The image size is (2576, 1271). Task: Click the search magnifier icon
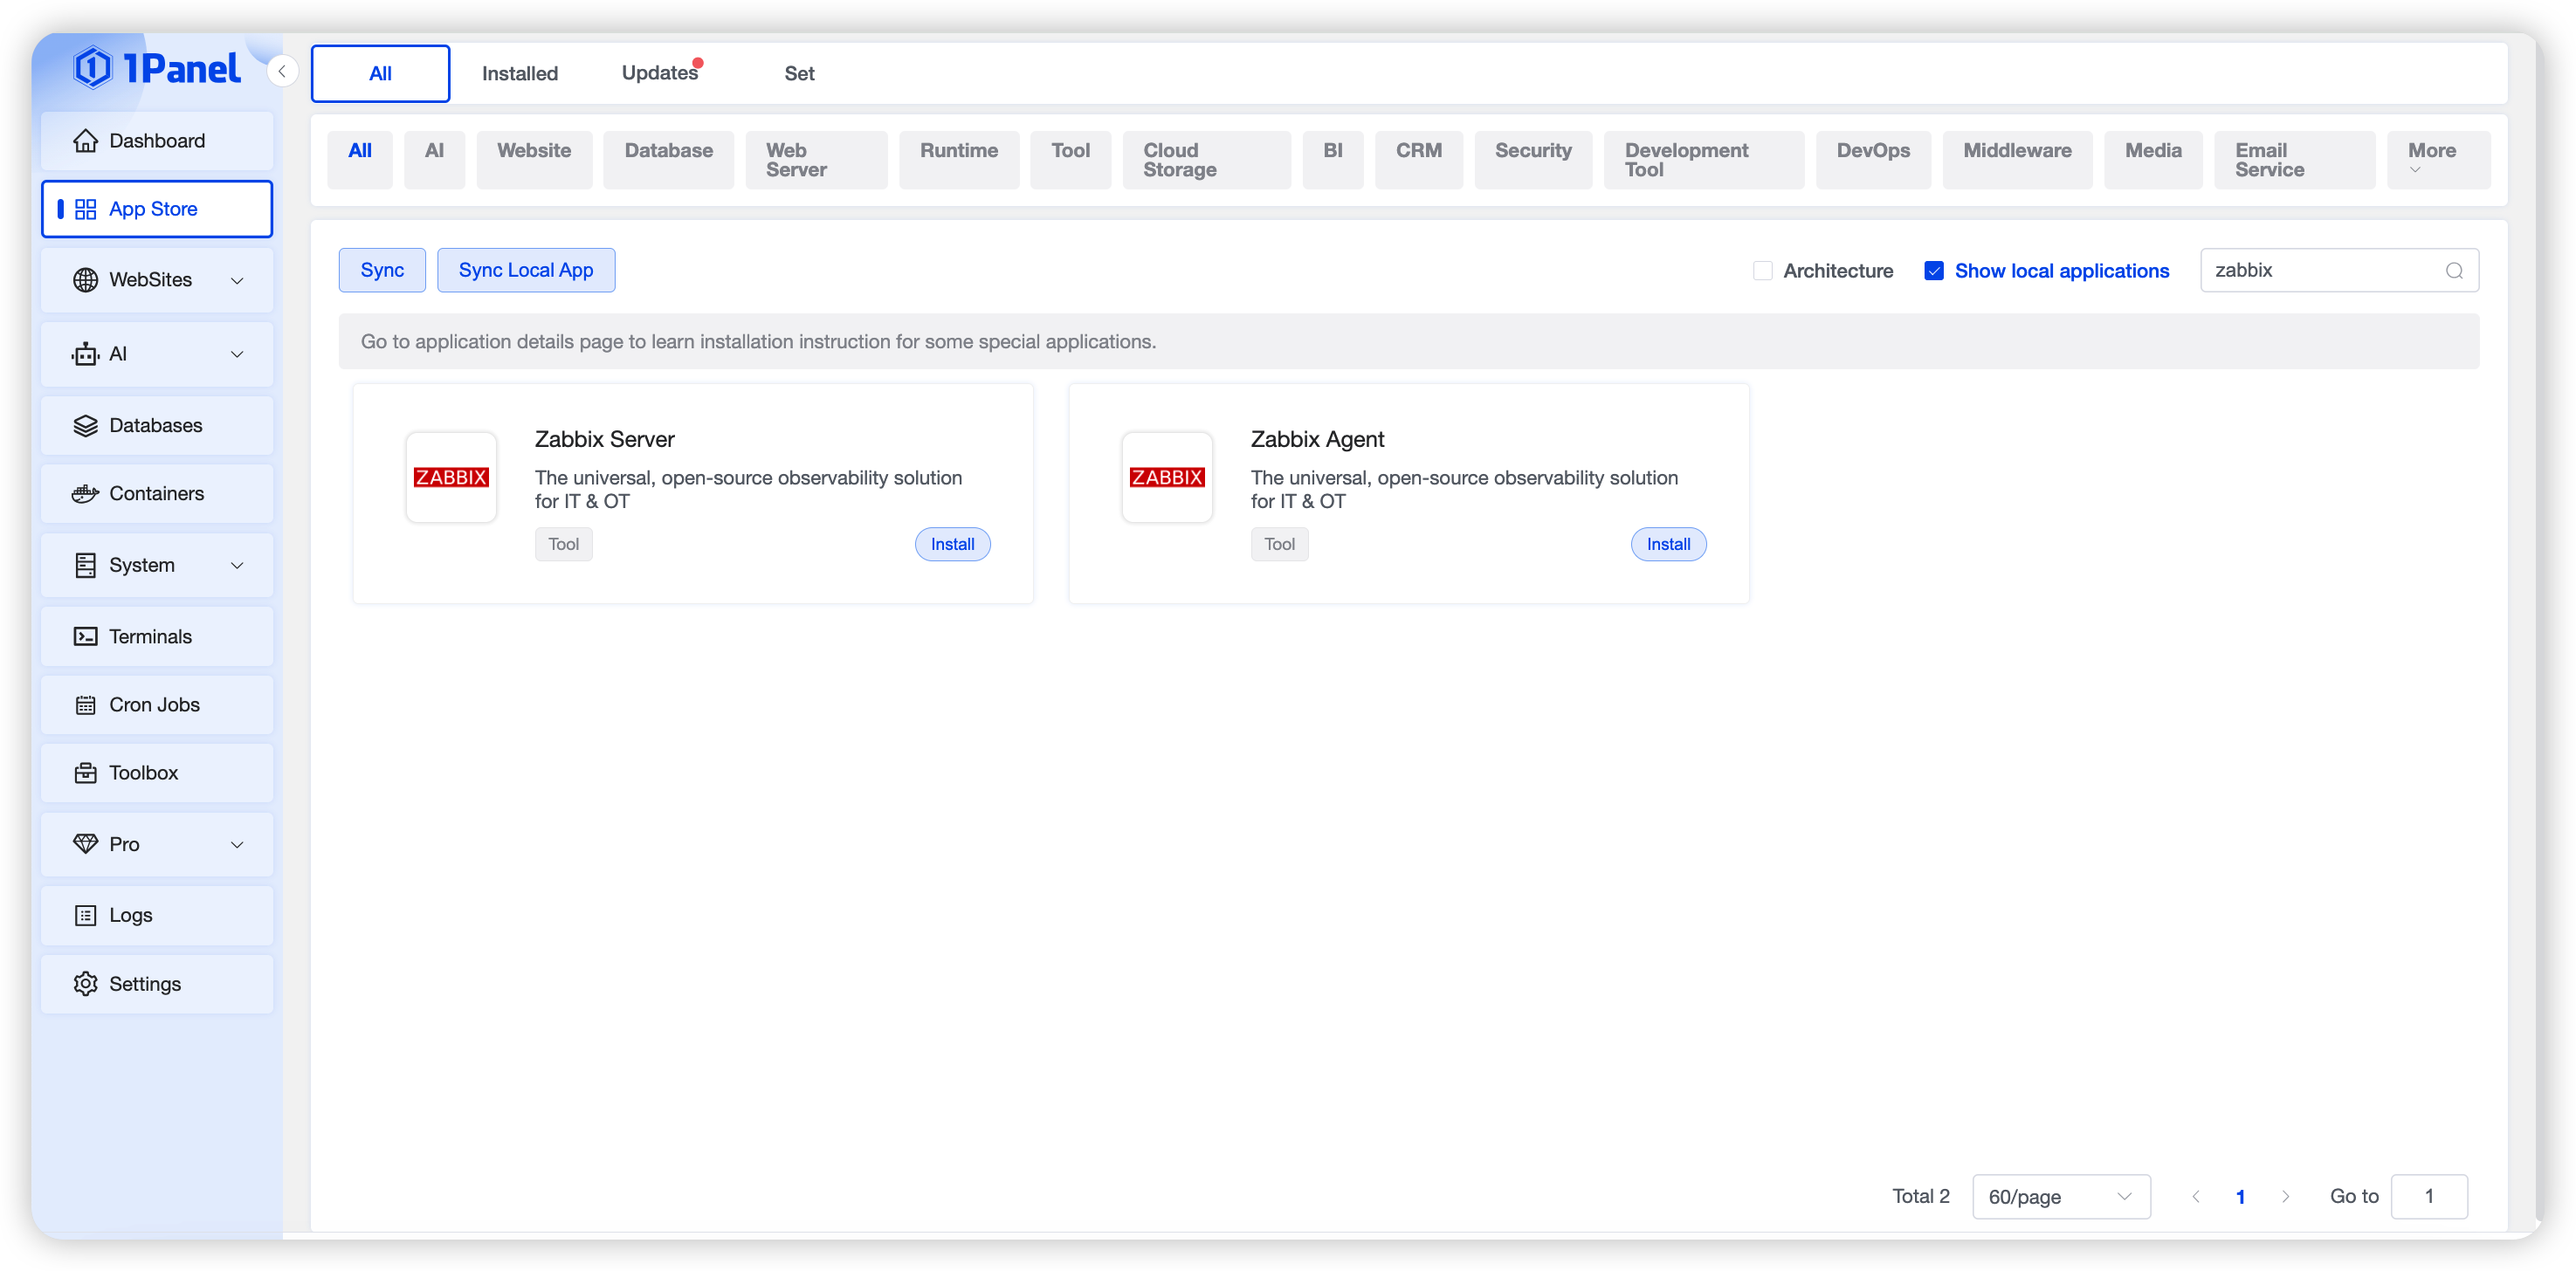tap(2453, 271)
